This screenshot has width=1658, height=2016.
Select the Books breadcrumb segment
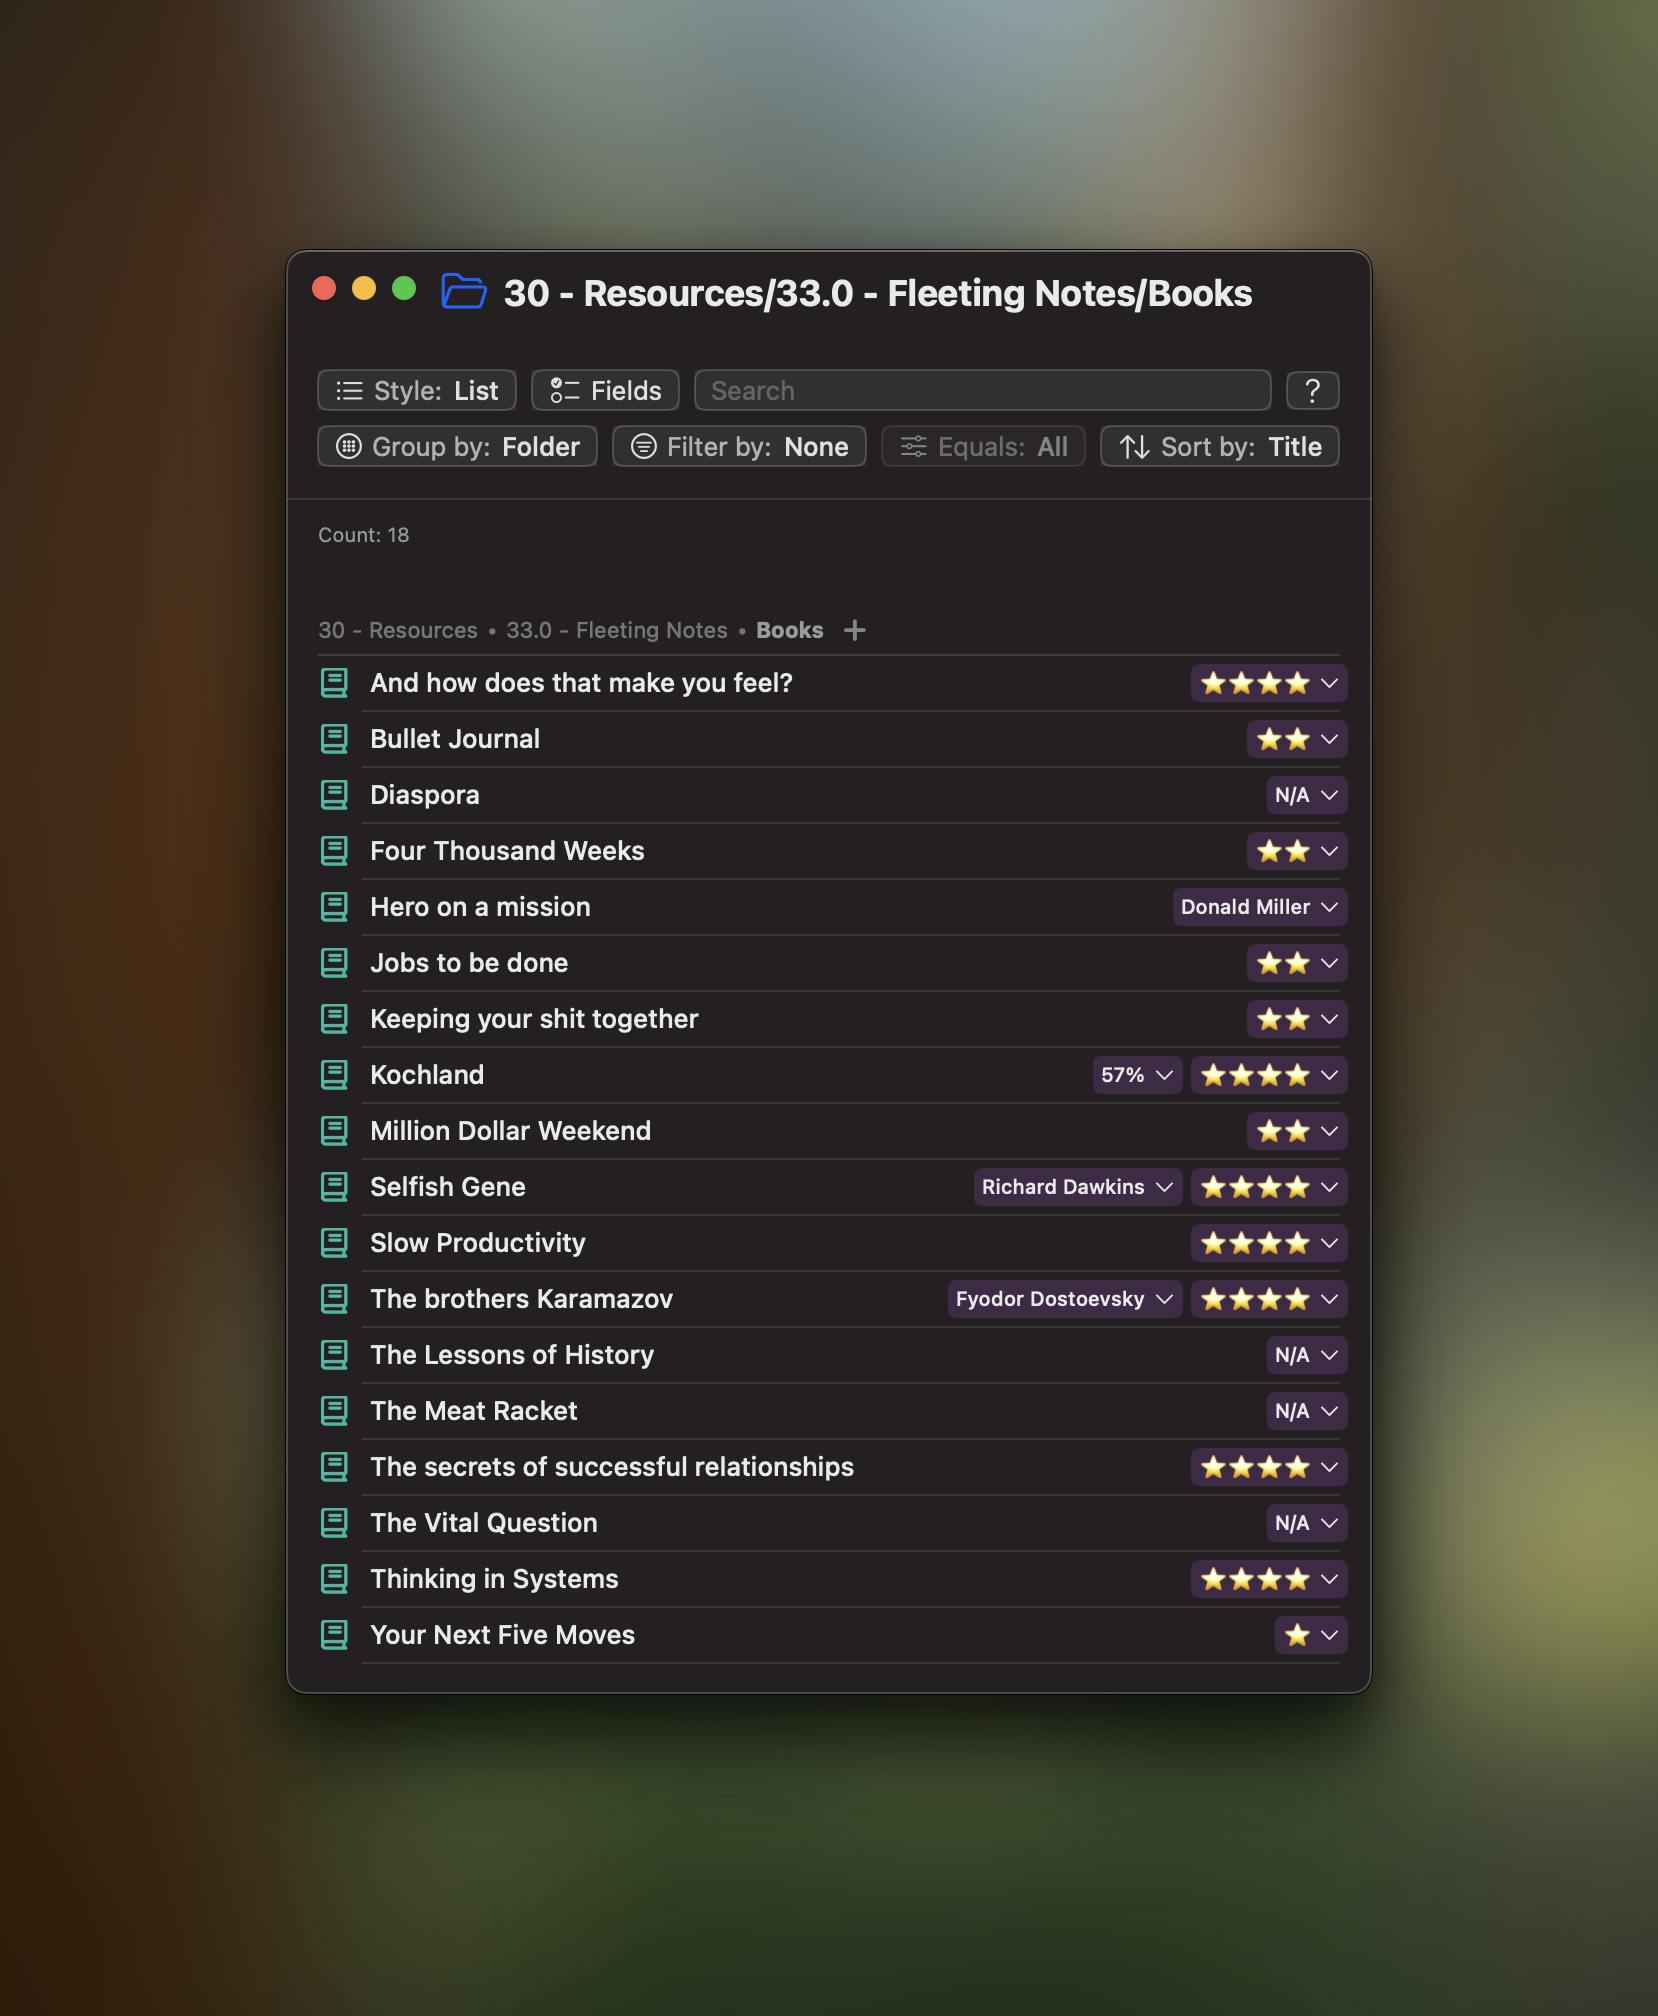(x=789, y=630)
